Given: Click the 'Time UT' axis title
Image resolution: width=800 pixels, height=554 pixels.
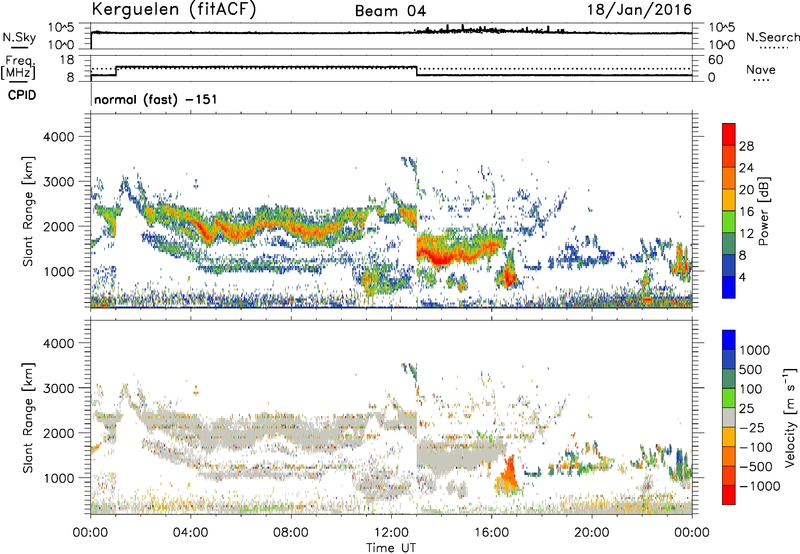Looking at the screenshot, I should coord(391,547).
